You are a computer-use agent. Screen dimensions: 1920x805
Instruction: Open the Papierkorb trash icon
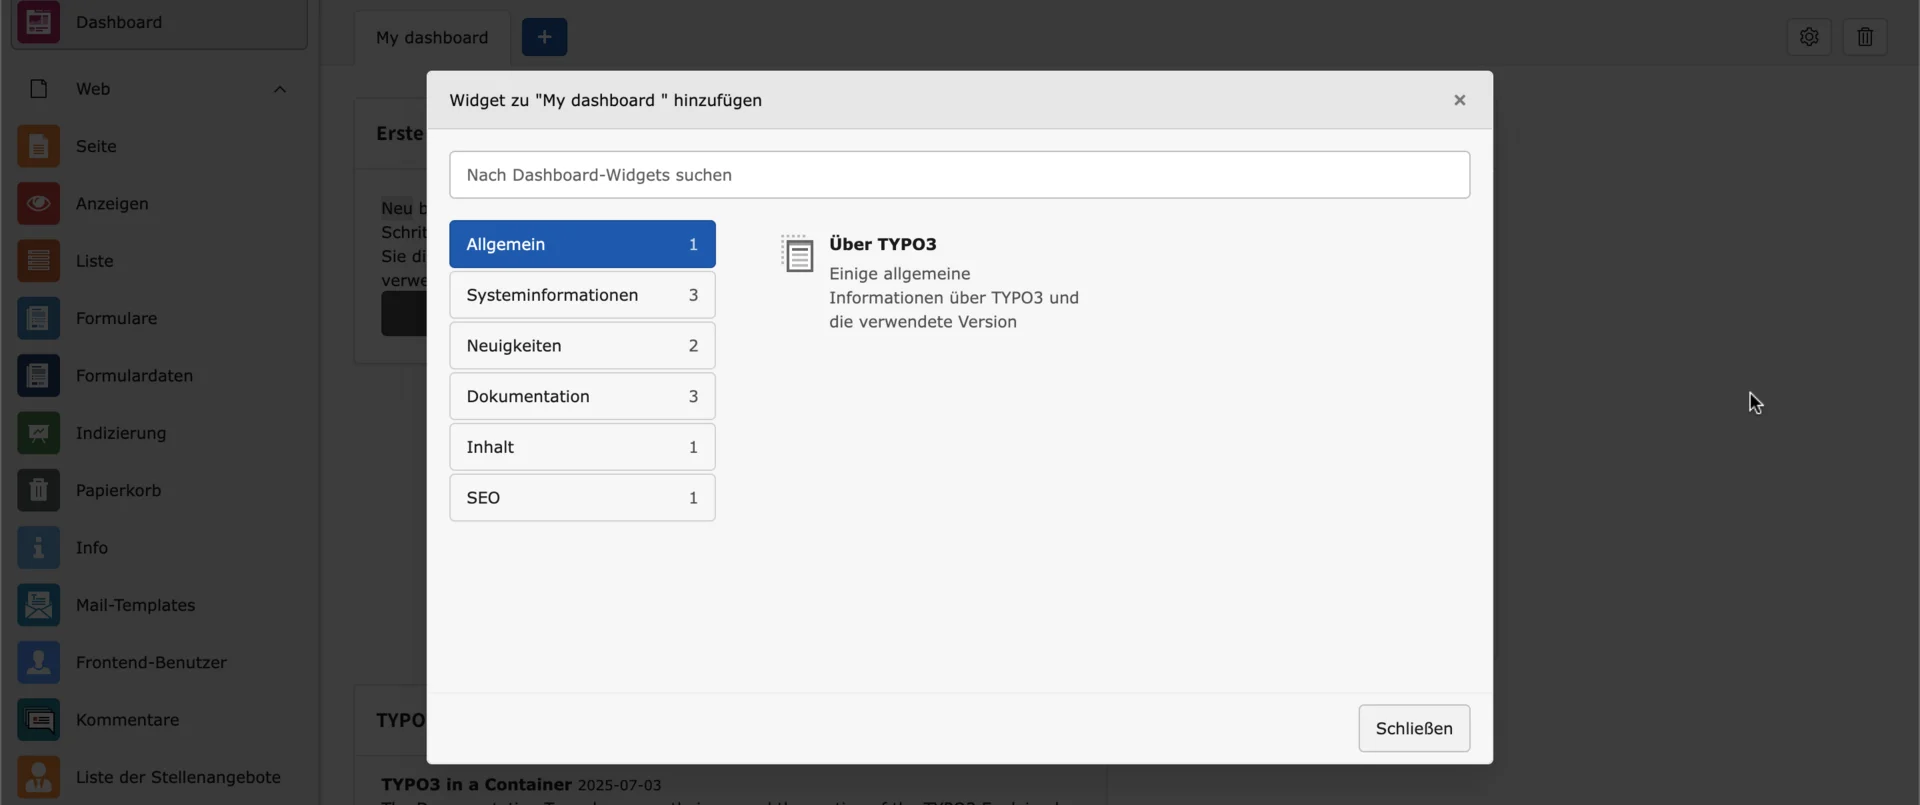pyautogui.click(x=38, y=490)
